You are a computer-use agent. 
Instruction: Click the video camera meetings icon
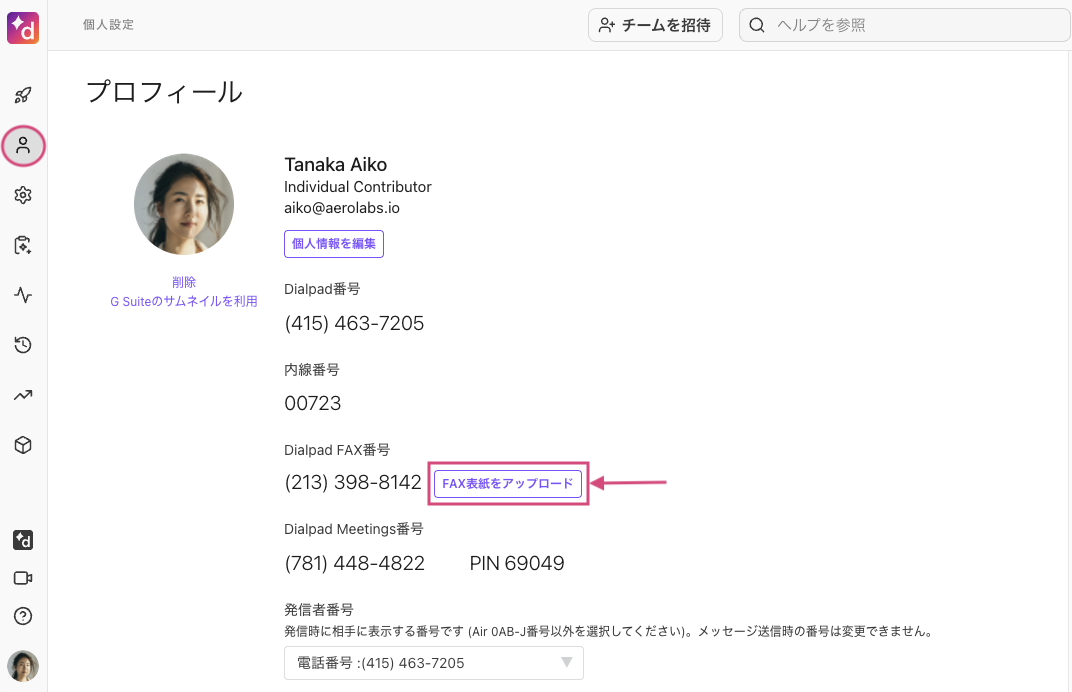pos(23,578)
